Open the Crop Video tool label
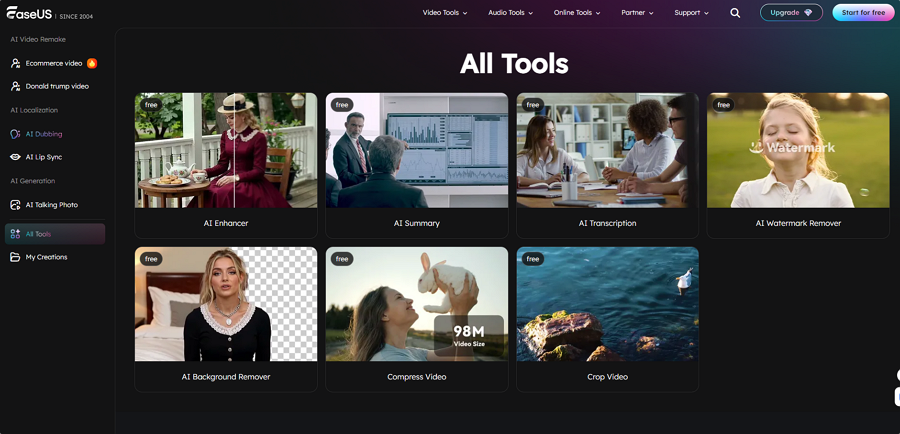 point(607,377)
